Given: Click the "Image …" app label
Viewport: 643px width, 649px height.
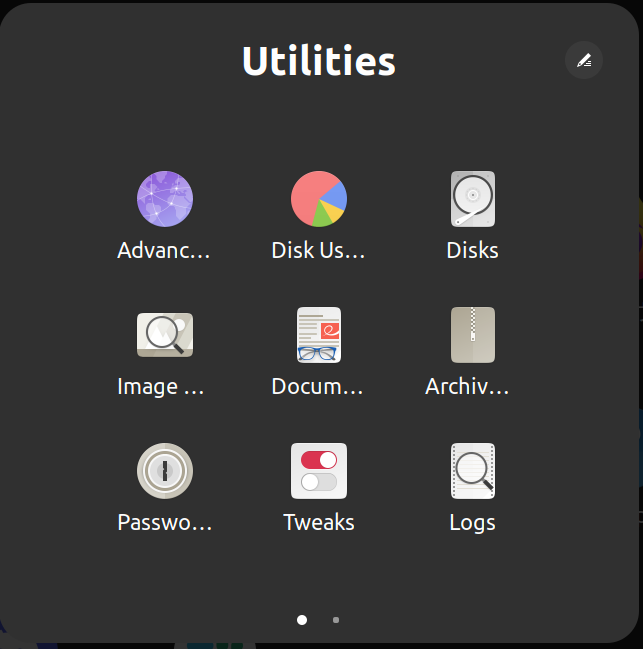Looking at the screenshot, I should tap(161, 387).
